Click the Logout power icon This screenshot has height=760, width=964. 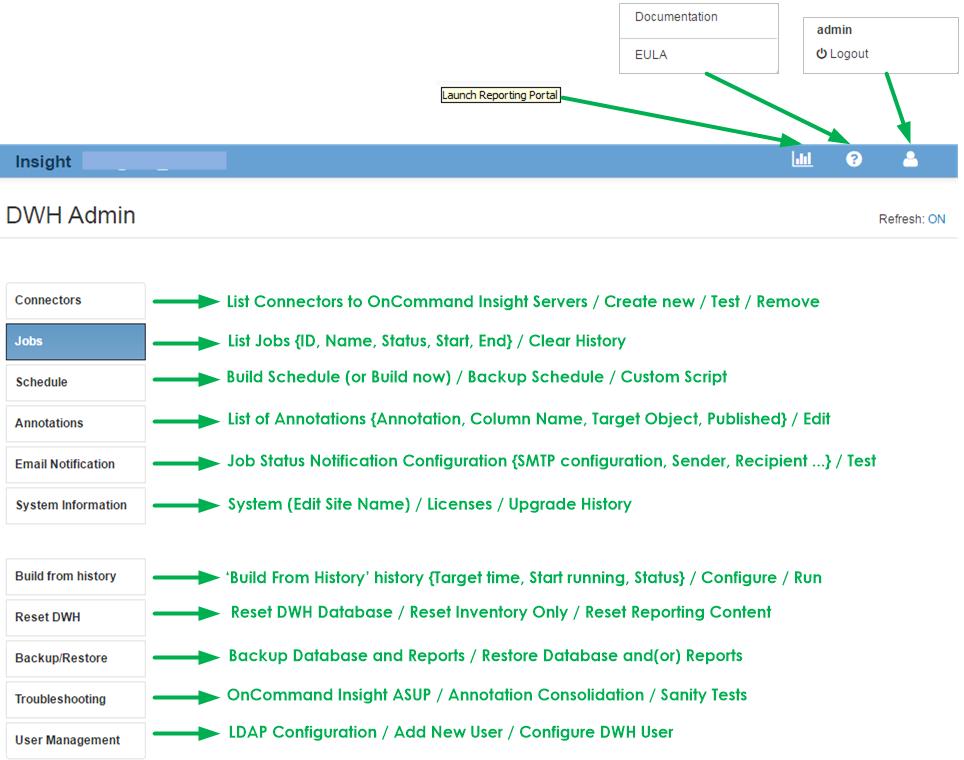(x=820, y=54)
